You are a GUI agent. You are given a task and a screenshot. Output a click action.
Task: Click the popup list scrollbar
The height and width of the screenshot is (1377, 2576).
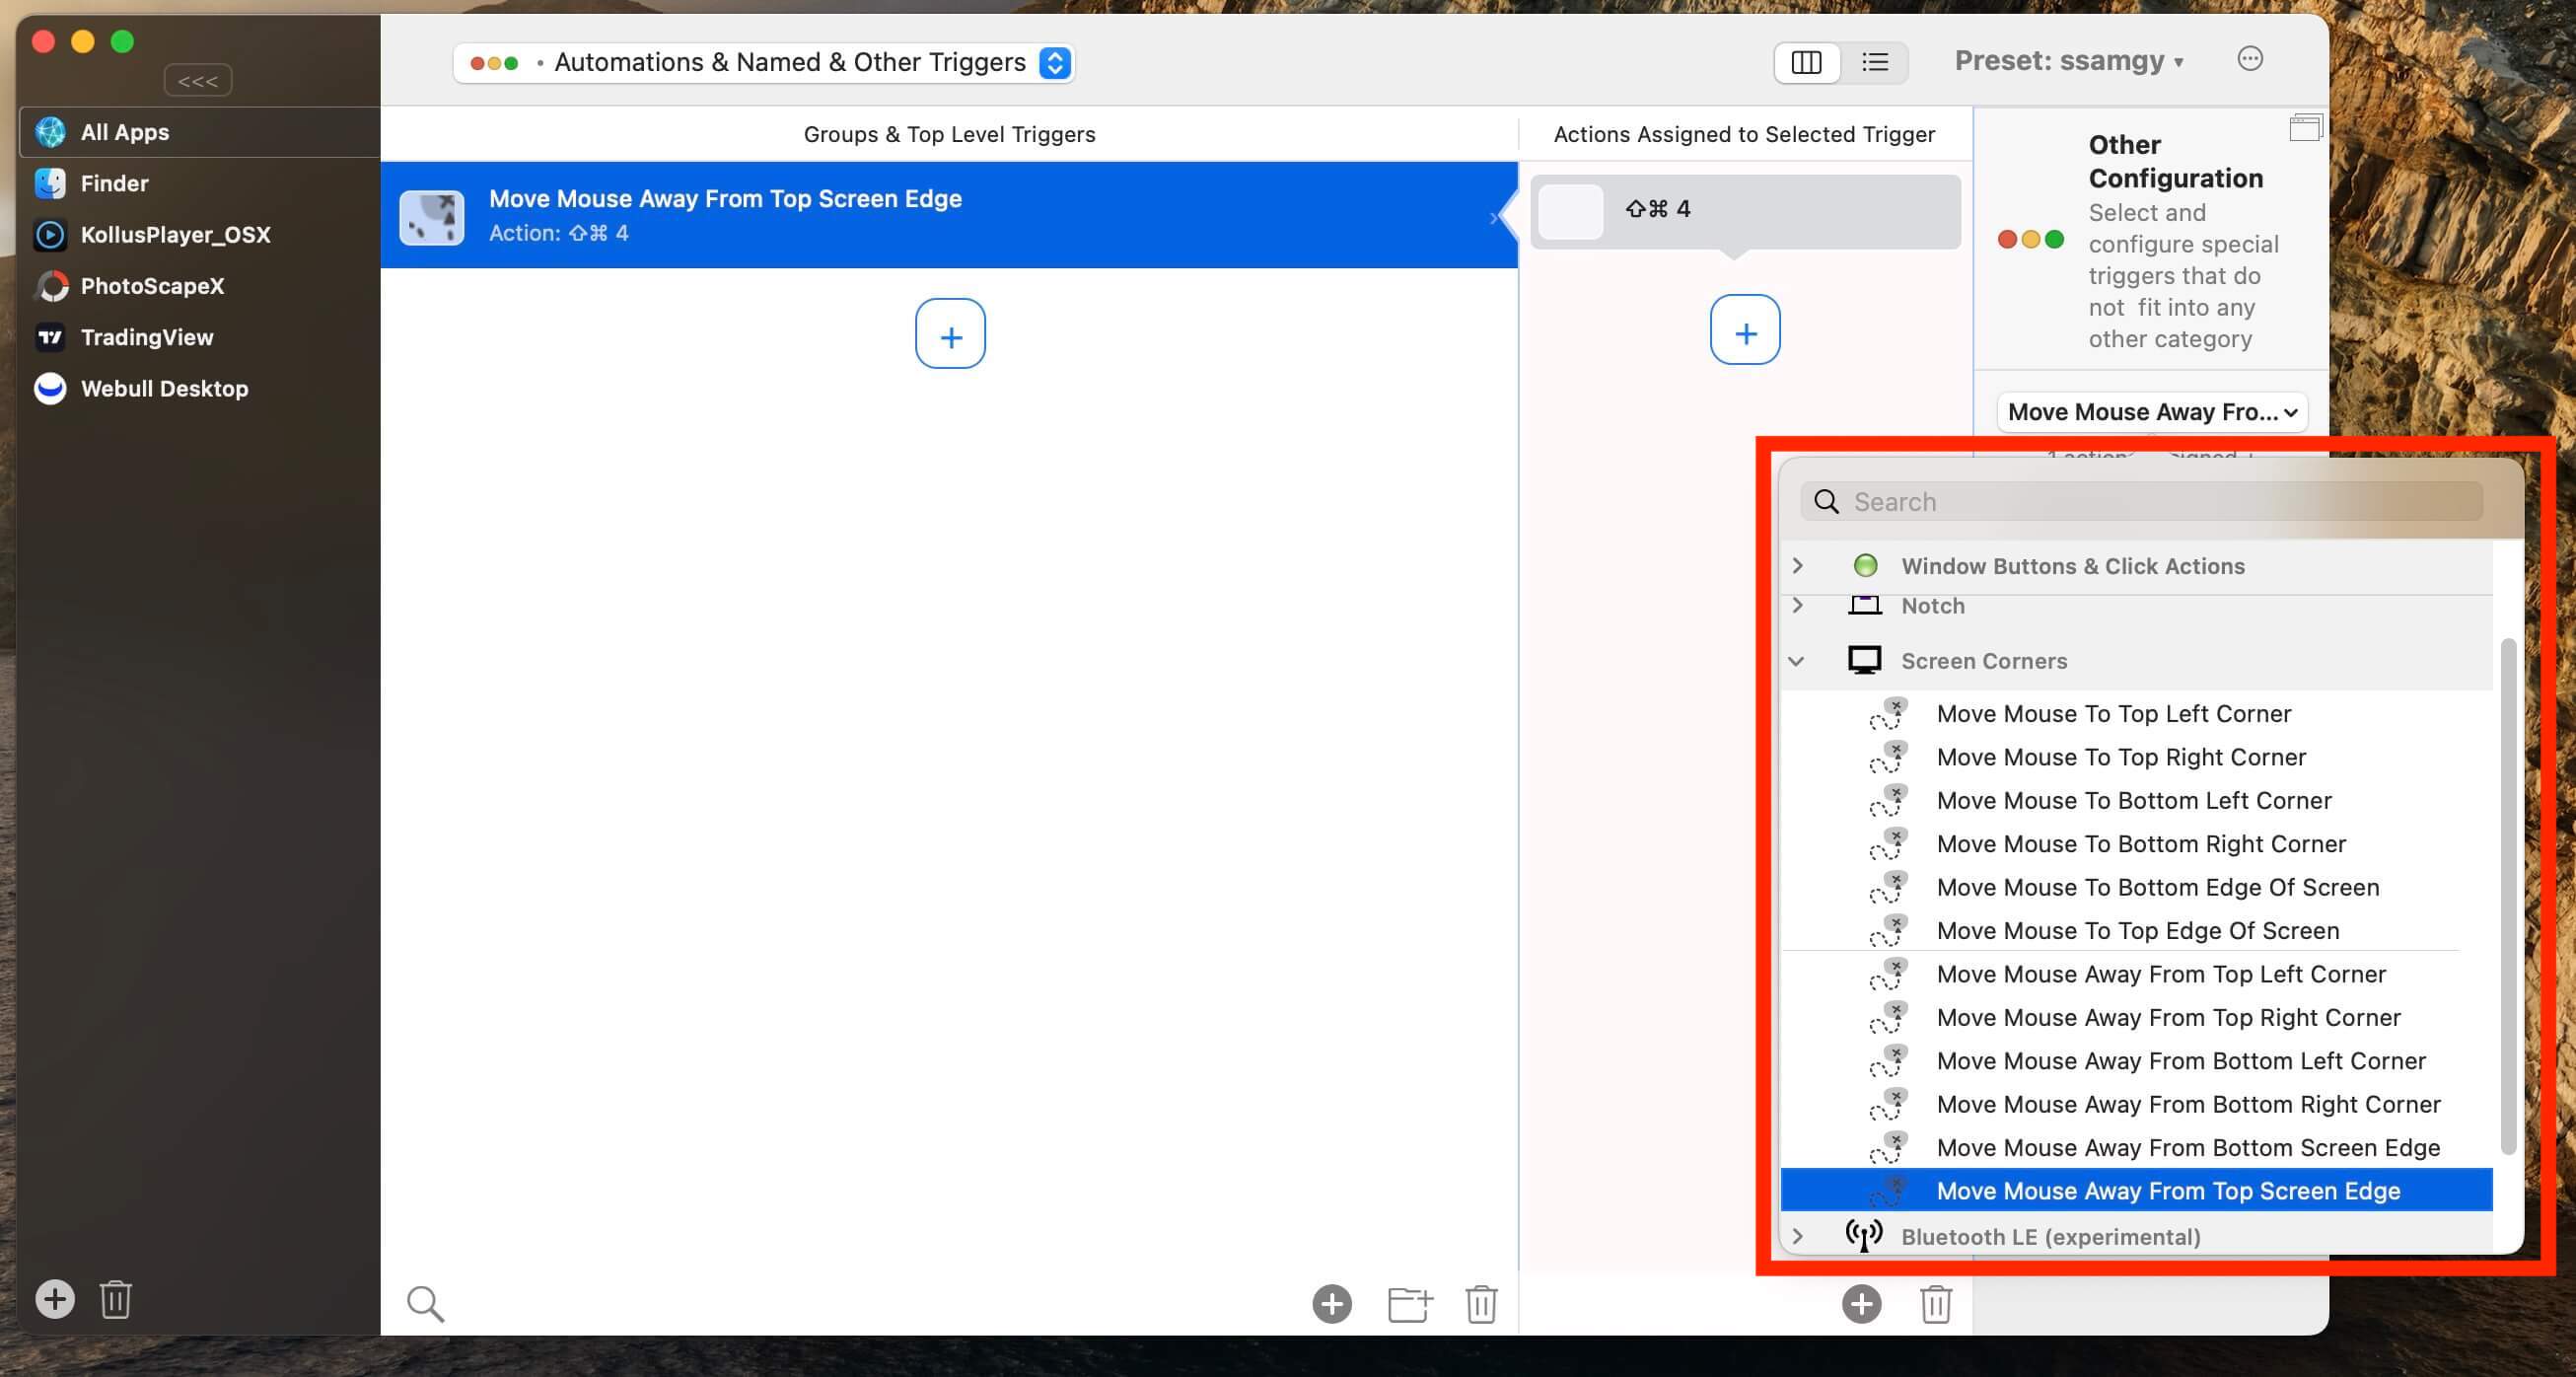pyautogui.click(x=2507, y=895)
